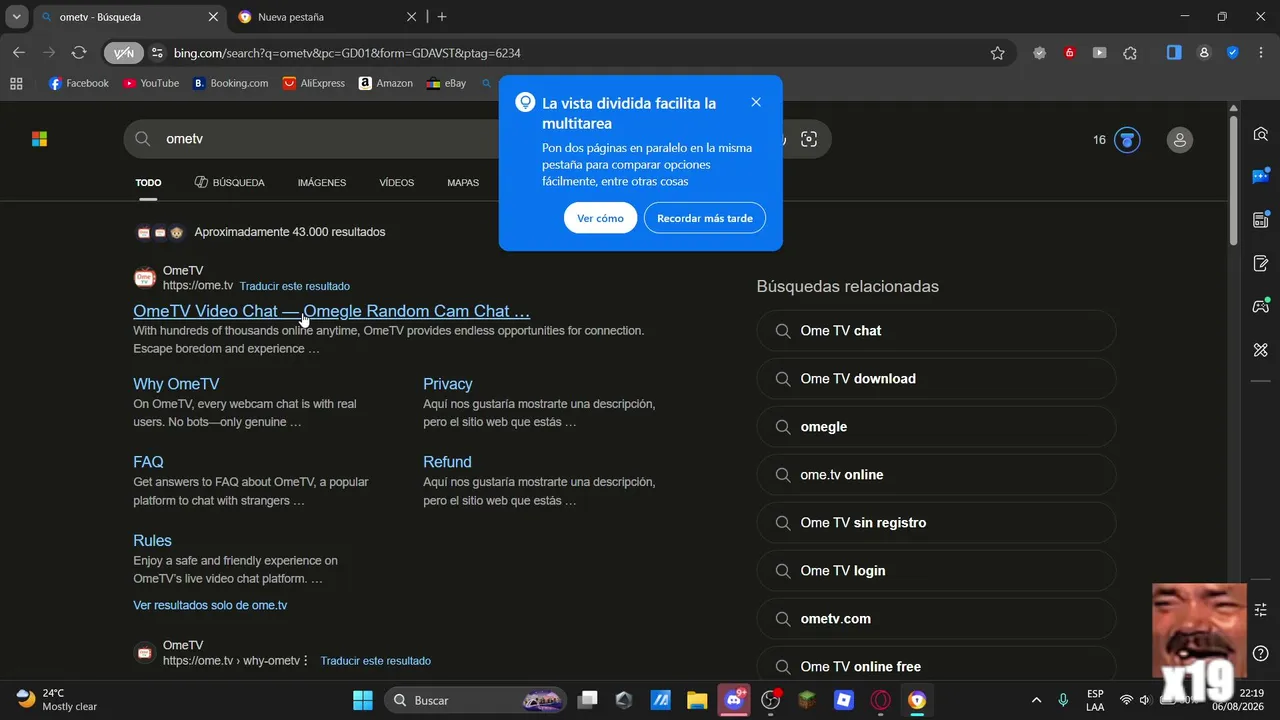Open the apps grid in bookmarks bar

tap(16, 83)
